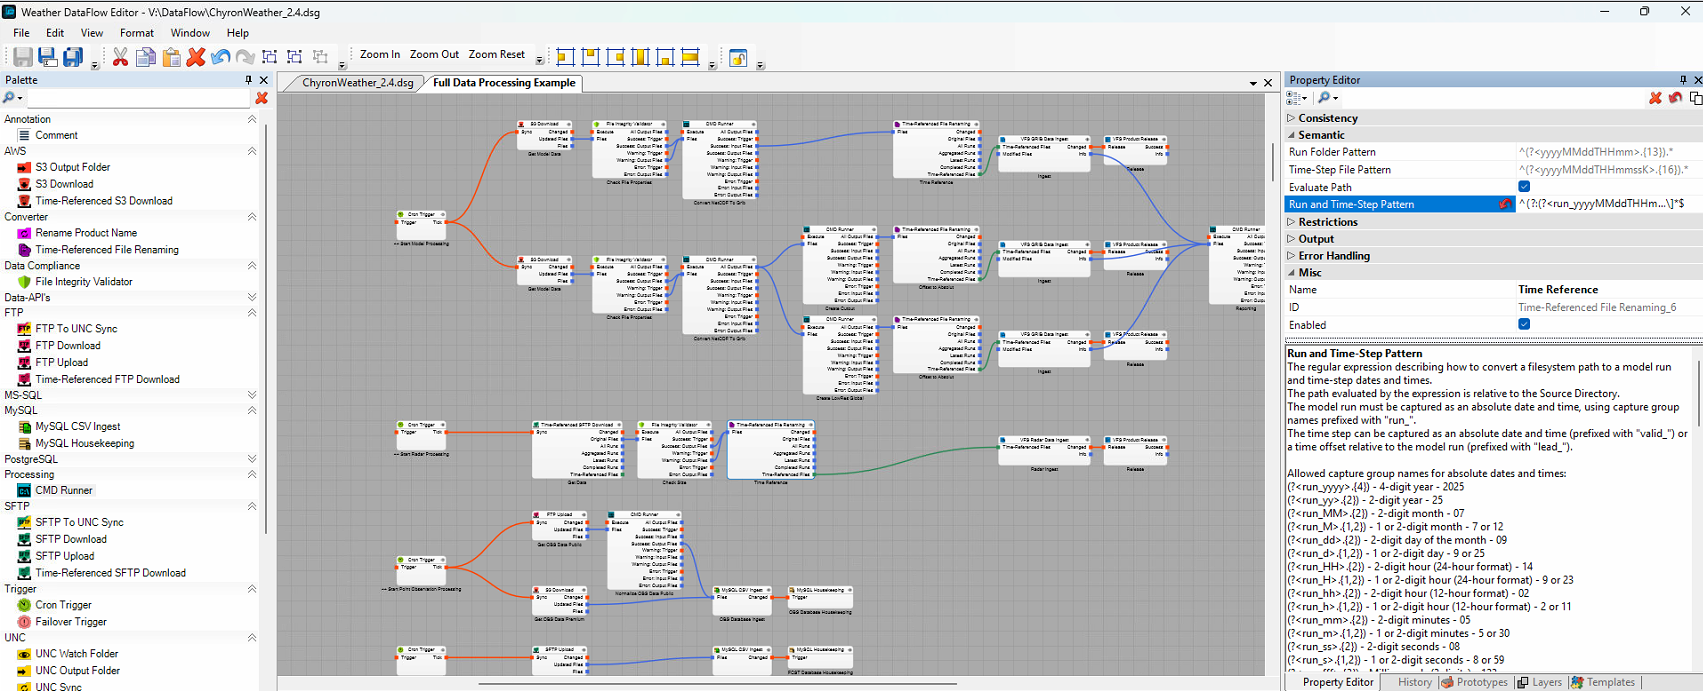The image size is (1703, 691).
Task: Click the canvas horizontal scrollbar
Action: coord(717,684)
